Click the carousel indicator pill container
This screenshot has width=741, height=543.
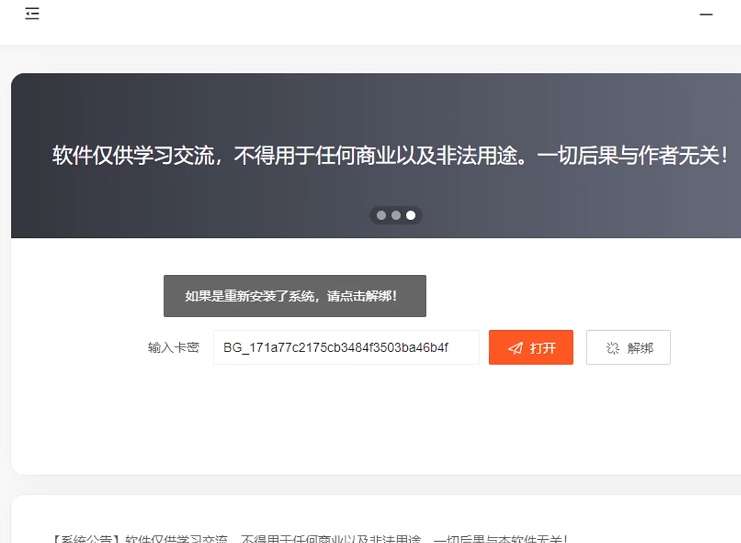pos(396,215)
